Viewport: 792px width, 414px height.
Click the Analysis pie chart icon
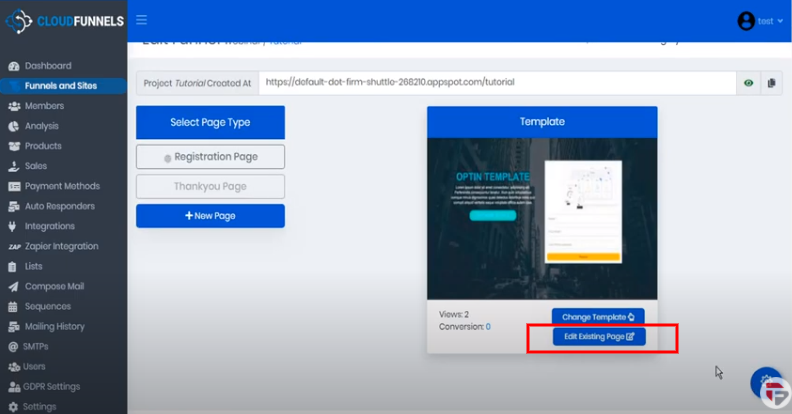[x=14, y=126]
